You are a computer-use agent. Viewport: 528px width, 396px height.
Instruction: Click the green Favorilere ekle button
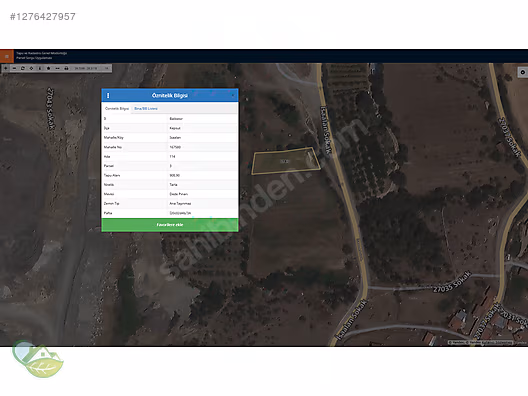point(170,225)
